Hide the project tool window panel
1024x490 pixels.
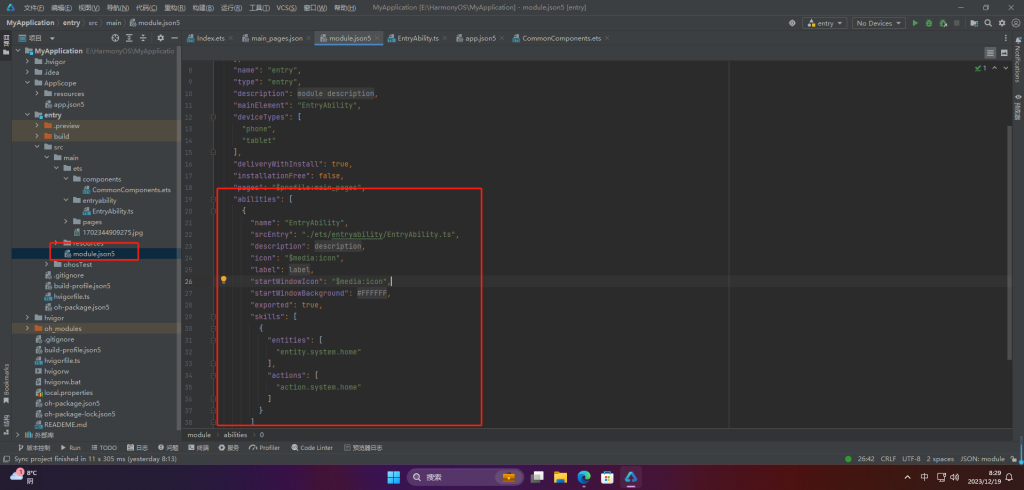(x=172, y=38)
